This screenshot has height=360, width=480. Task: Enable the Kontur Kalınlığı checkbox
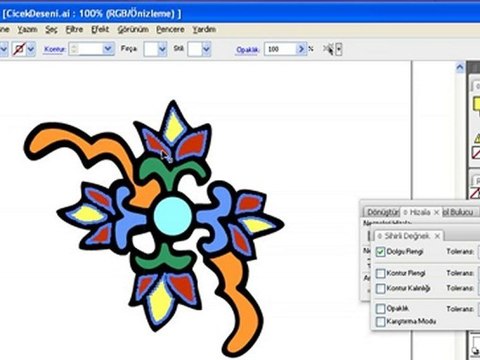[380, 288]
